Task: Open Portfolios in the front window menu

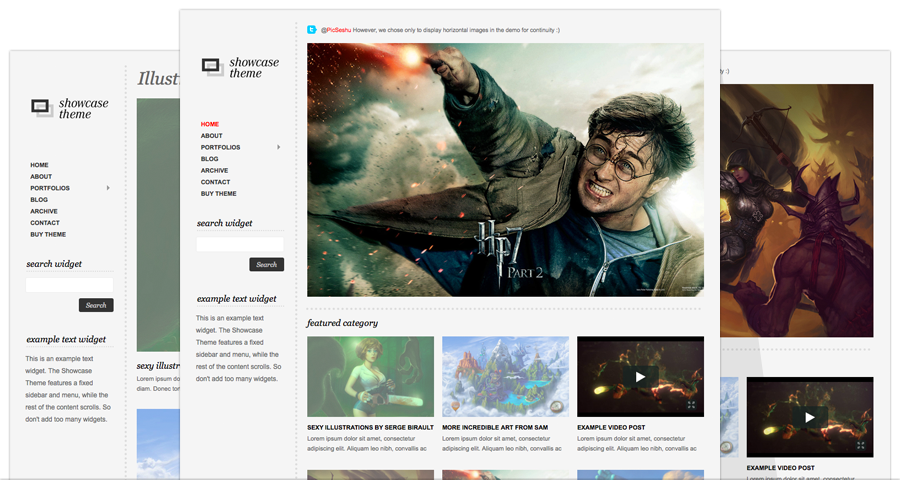Action: (220, 147)
